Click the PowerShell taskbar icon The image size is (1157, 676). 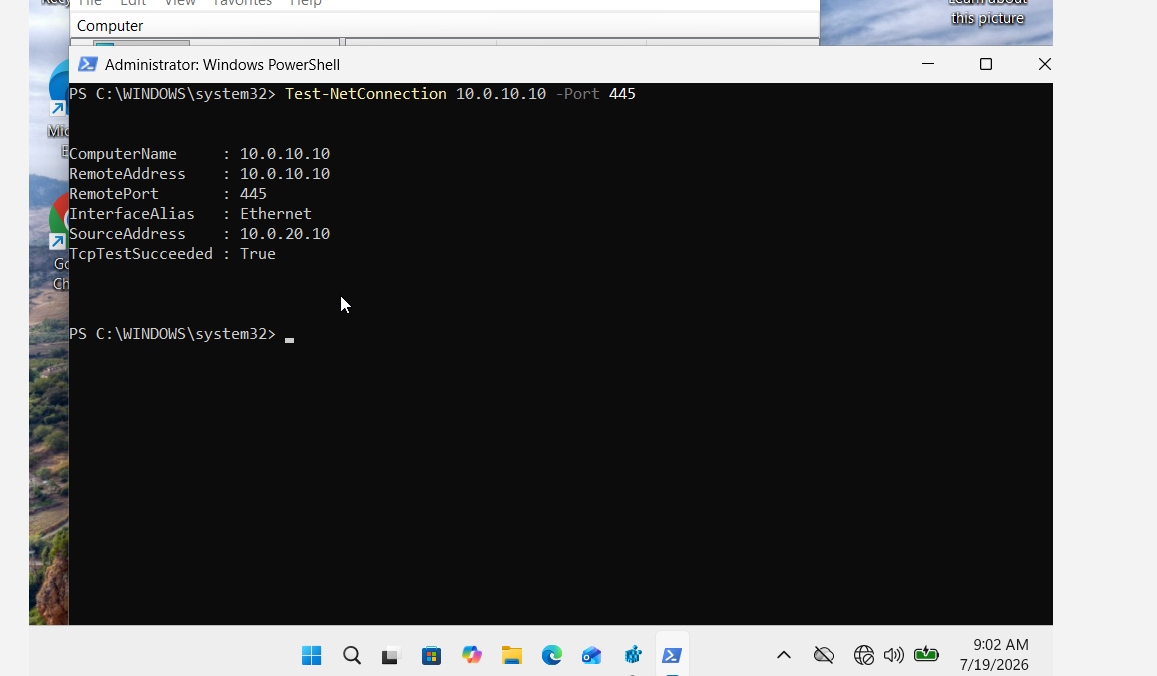tap(671, 655)
